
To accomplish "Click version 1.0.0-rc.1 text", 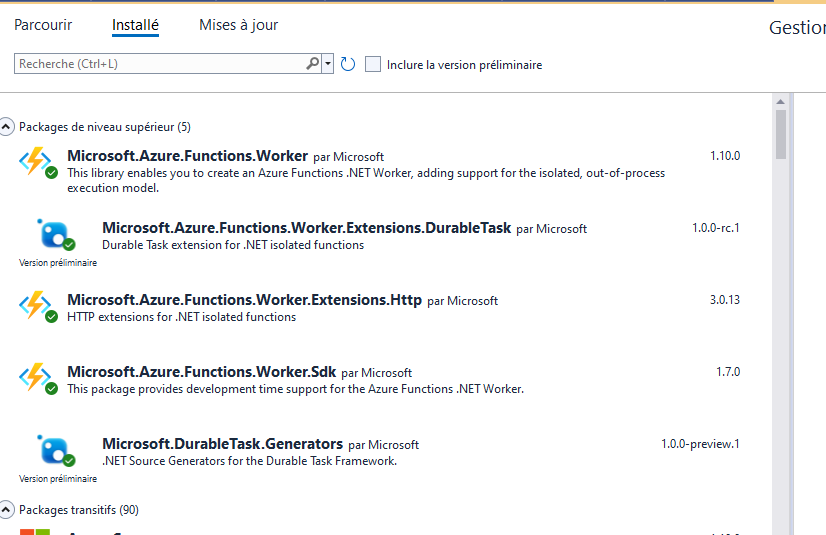I will 716,228.
